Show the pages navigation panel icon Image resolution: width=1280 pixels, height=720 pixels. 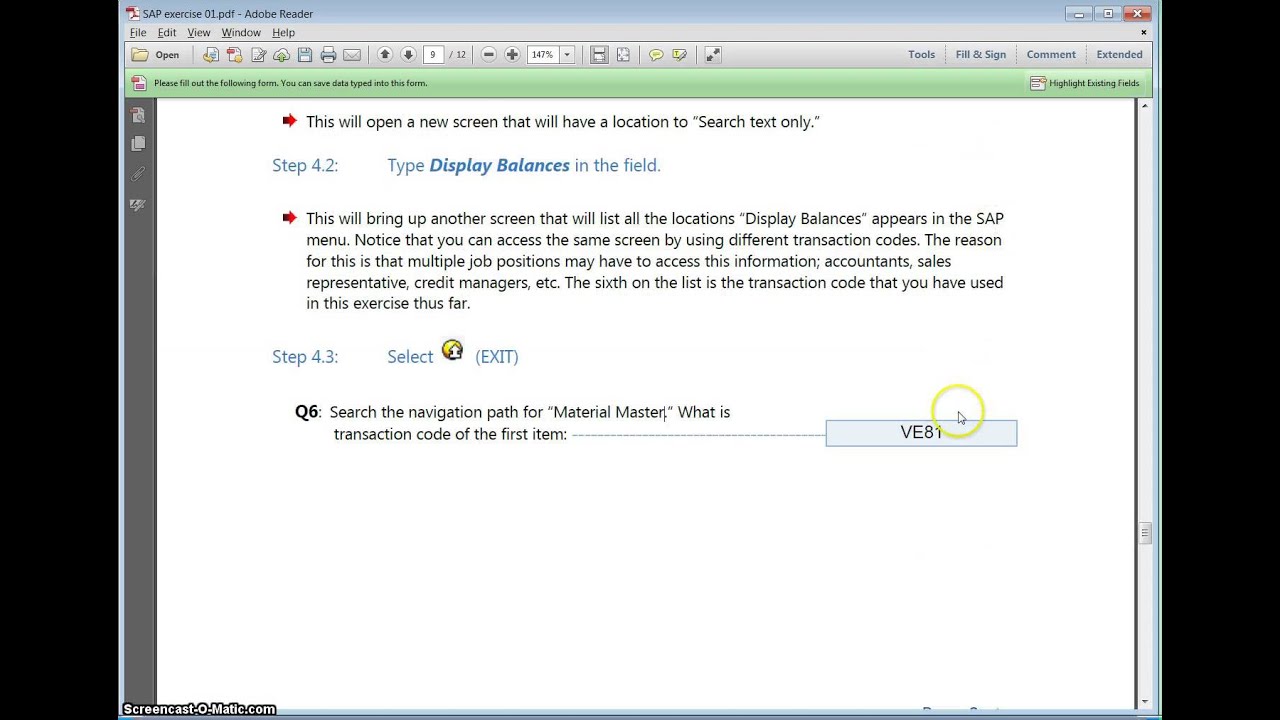coord(138,144)
